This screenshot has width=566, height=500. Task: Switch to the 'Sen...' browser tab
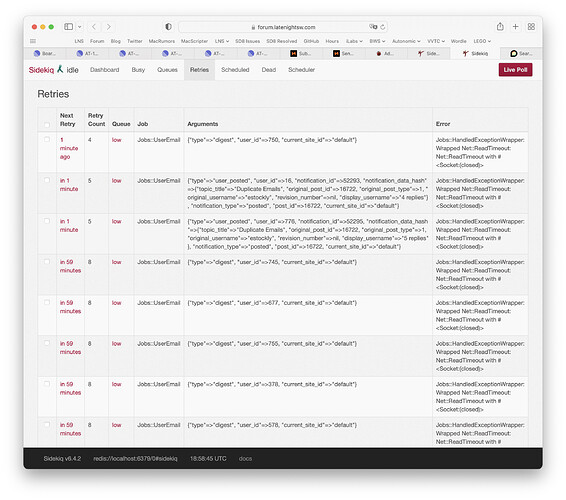pyautogui.click(x=343, y=53)
